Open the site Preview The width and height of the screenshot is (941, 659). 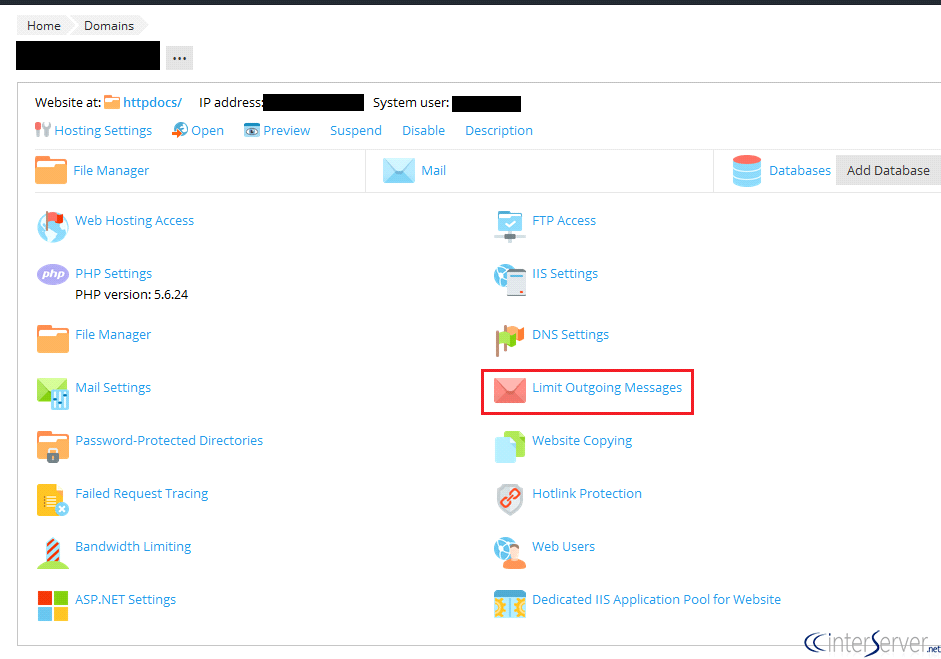(x=284, y=130)
